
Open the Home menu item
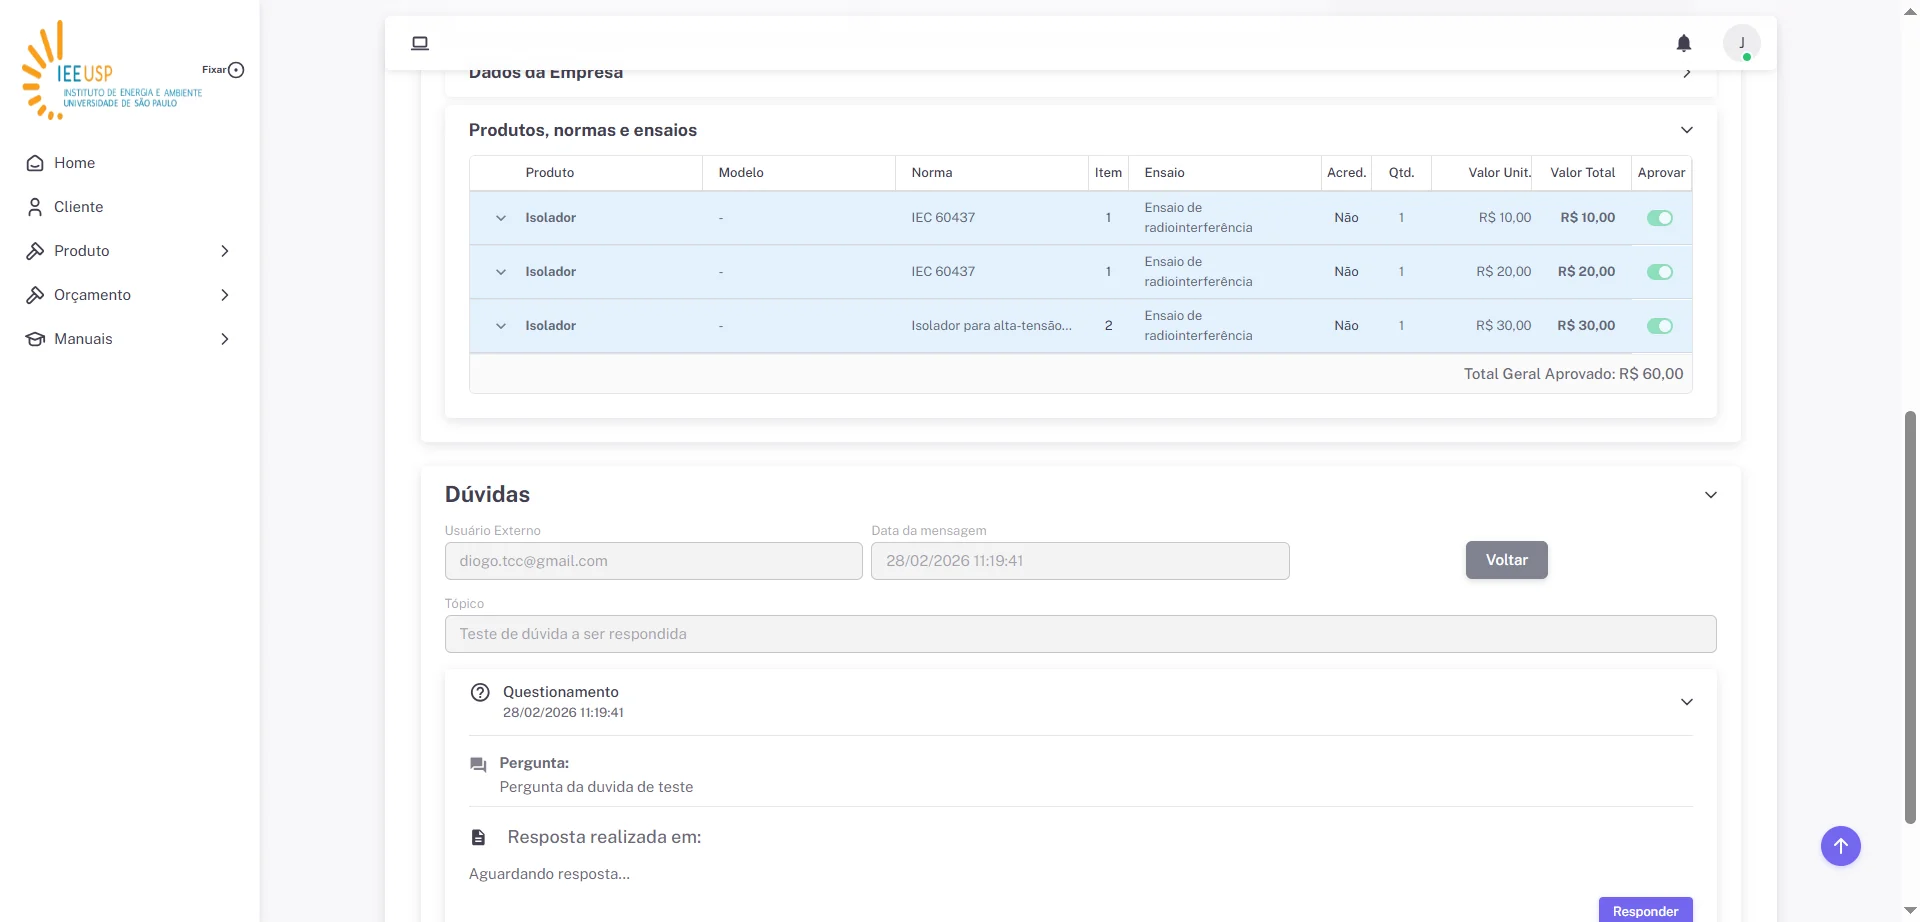click(x=129, y=163)
